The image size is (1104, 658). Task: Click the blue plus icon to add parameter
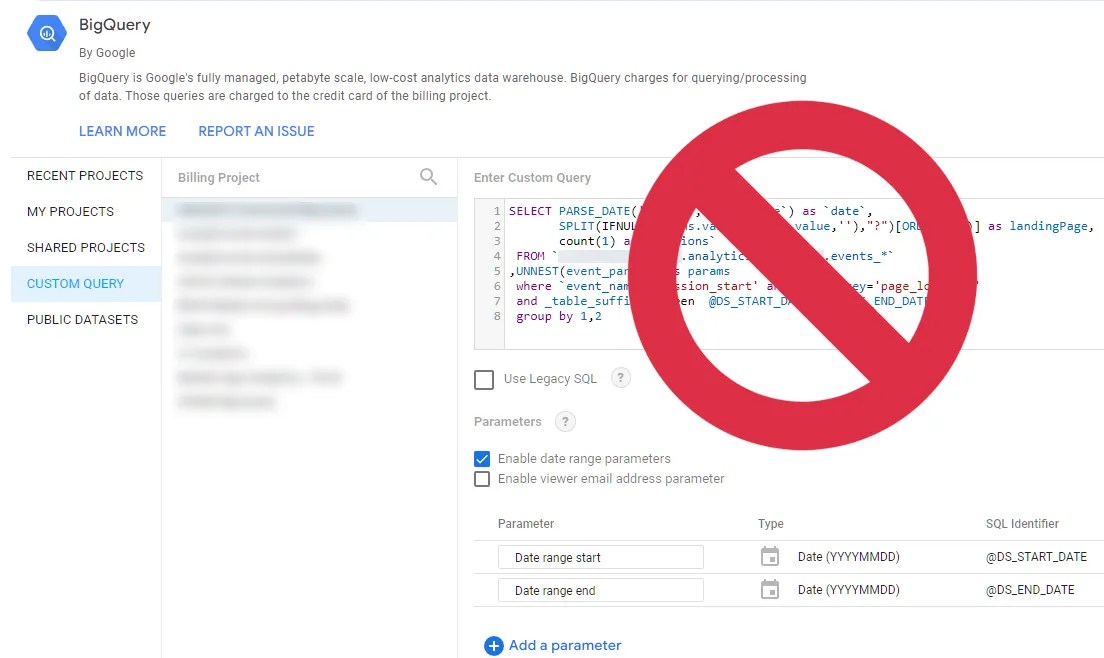(493, 646)
